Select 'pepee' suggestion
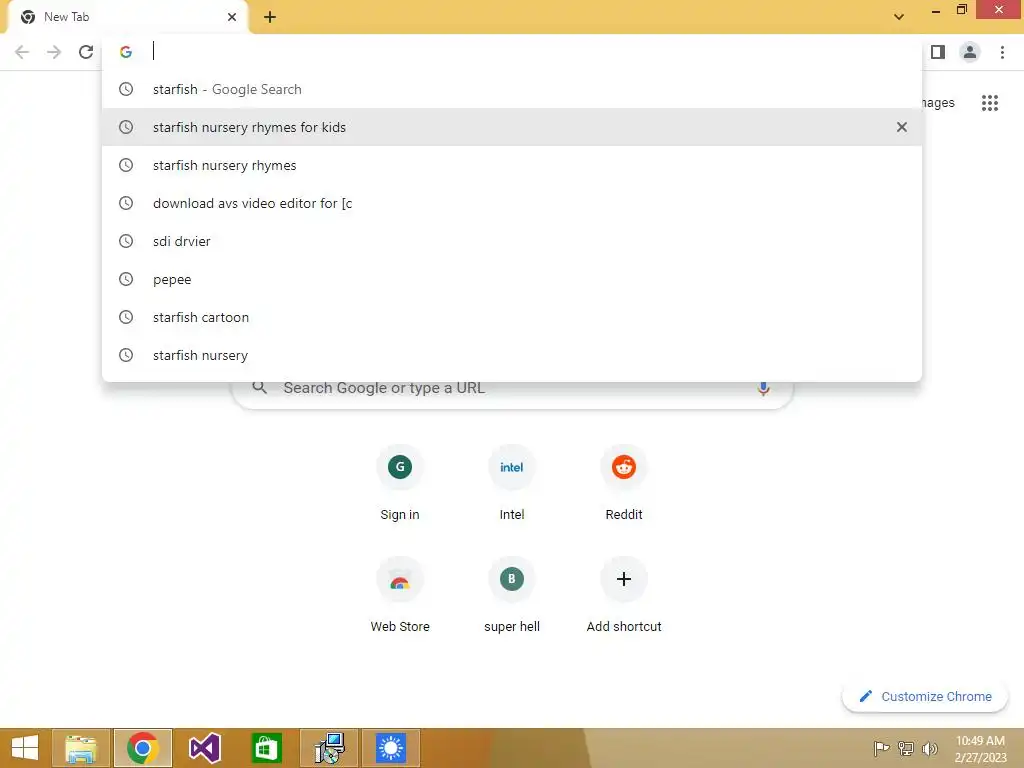 click(x=512, y=279)
